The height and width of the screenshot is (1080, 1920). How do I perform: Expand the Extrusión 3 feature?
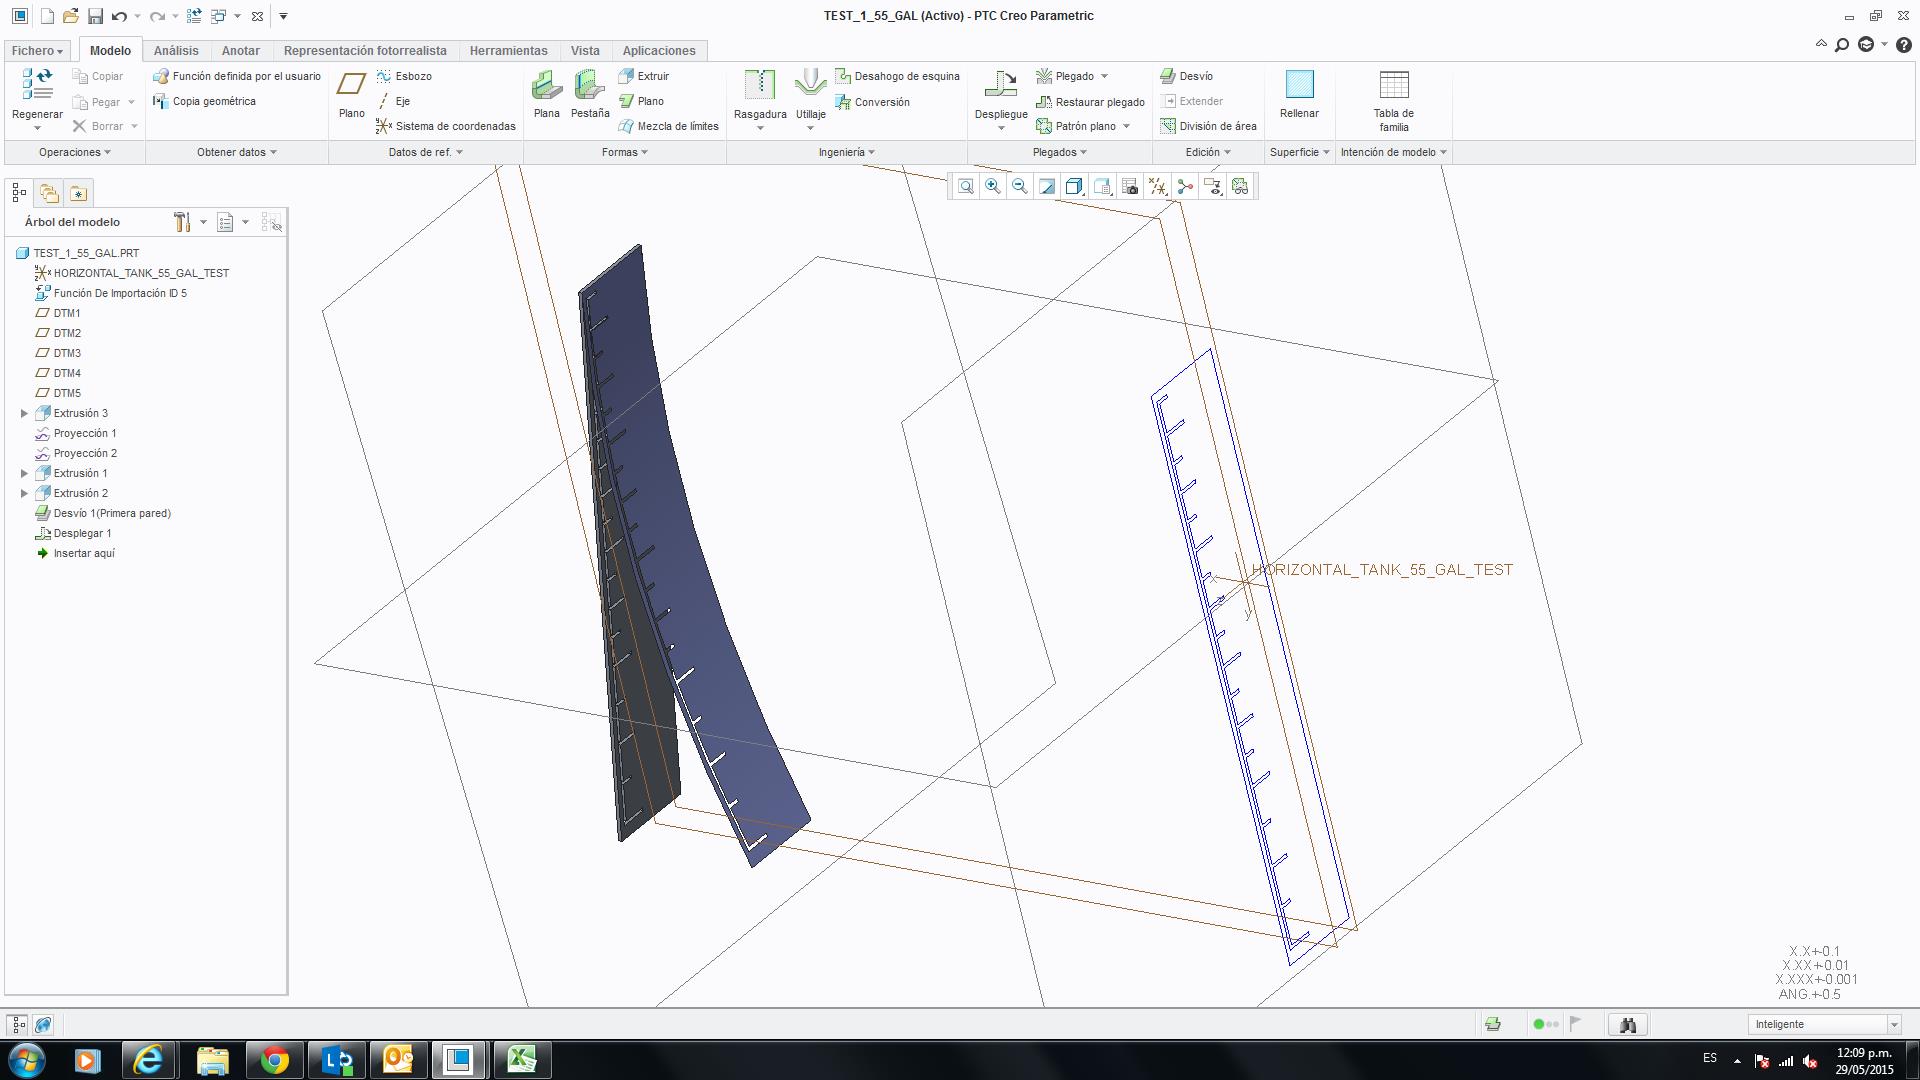pyautogui.click(x=24, y=413)
